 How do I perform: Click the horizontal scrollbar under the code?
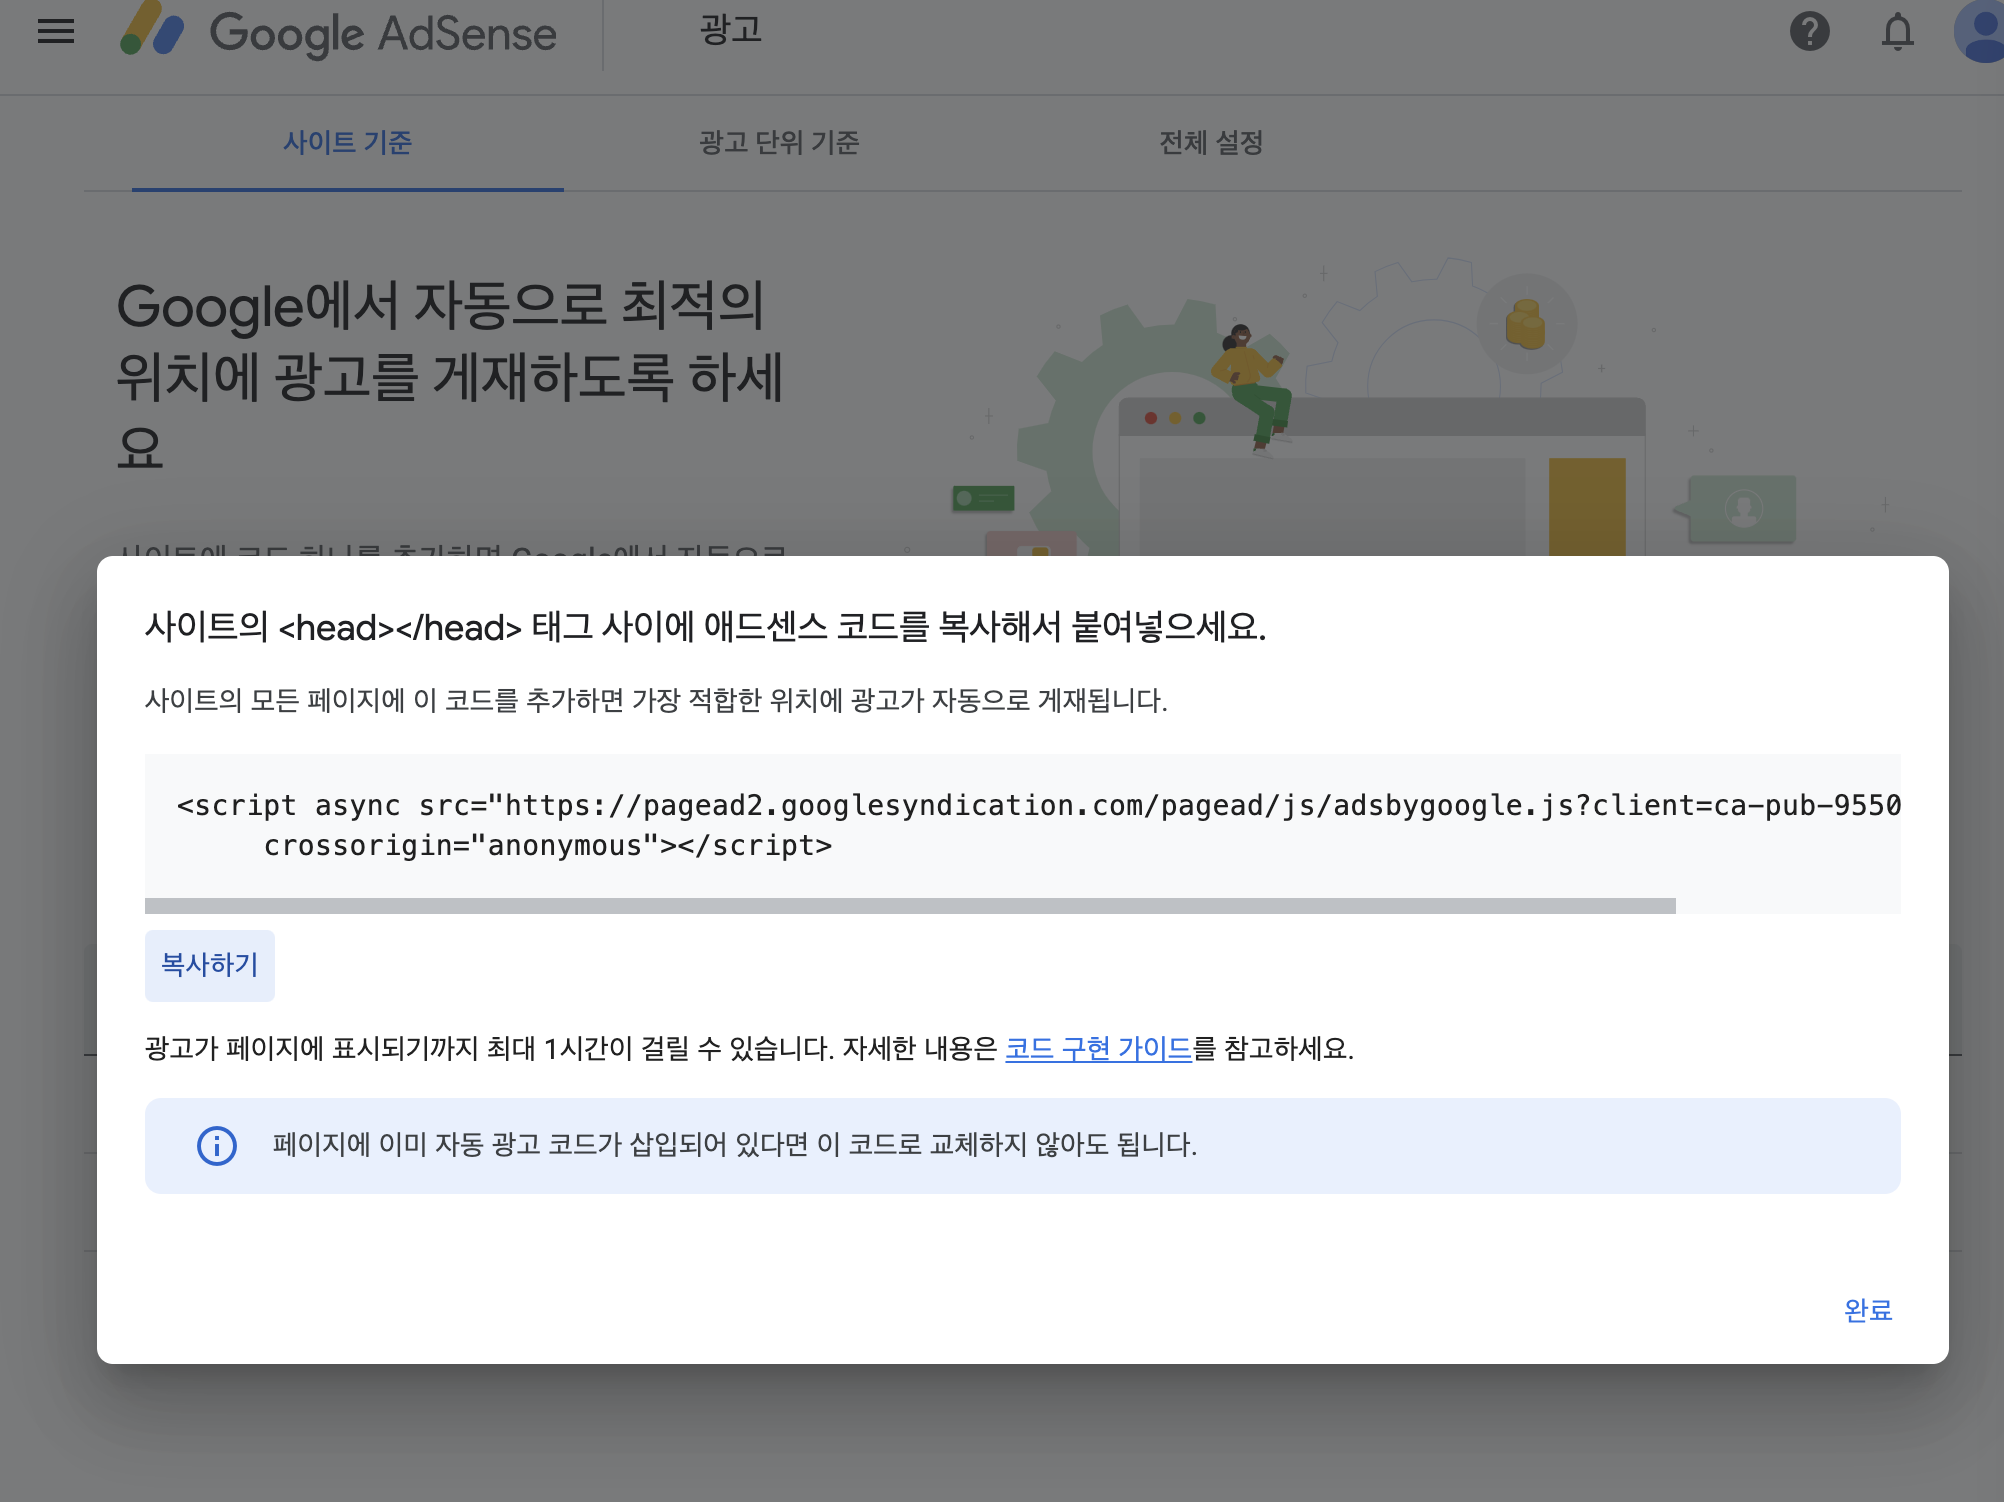coord(910,906)
